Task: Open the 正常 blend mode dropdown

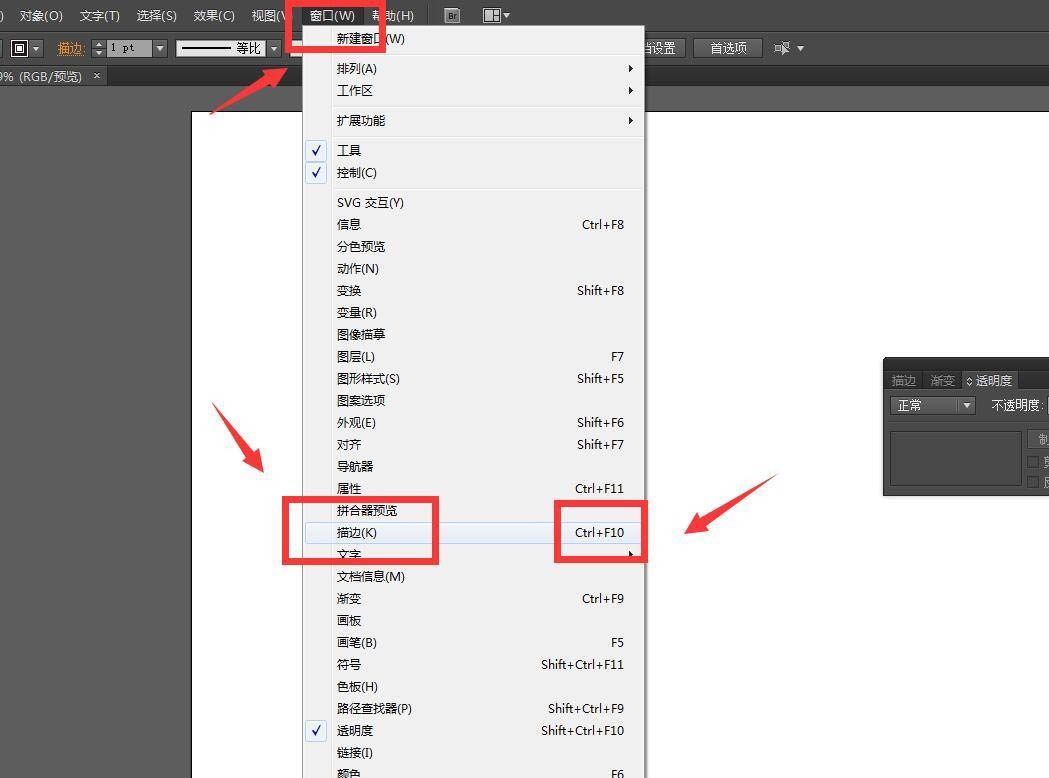Action: (932, 405)
